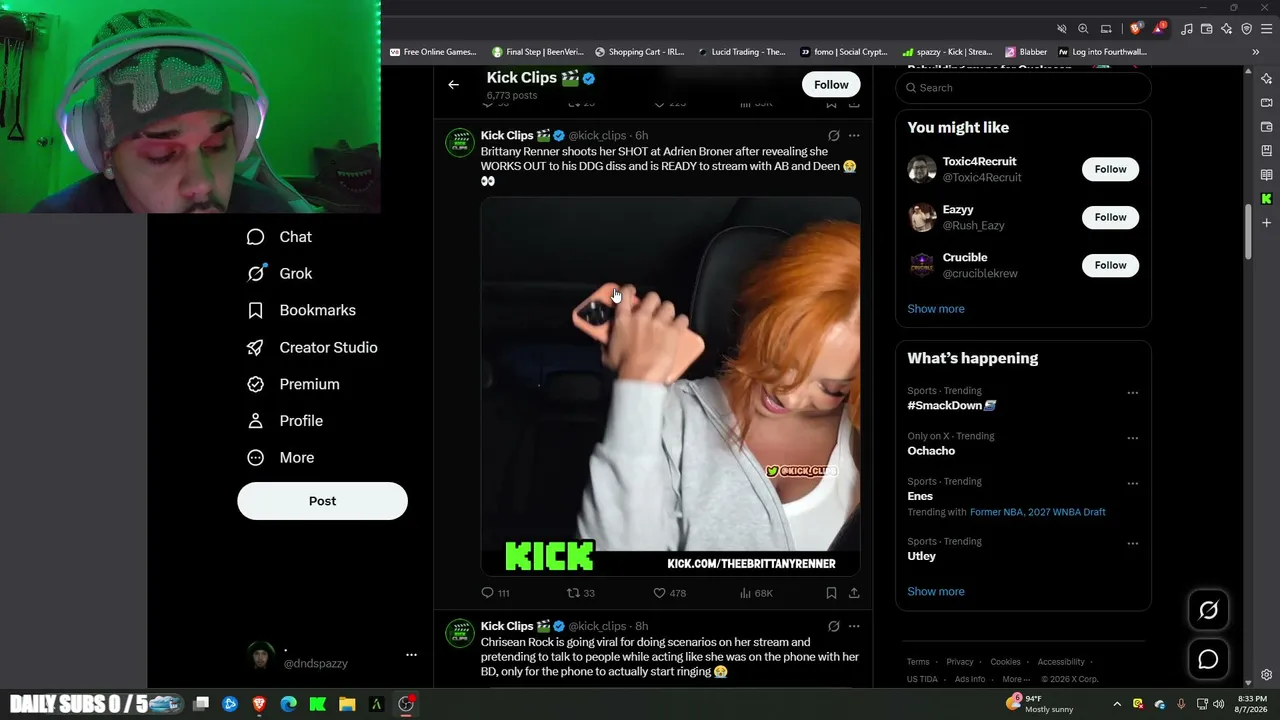The image size is (1280, 720).
Task: Follow Kick Clips from the header
Action: click(x=831, y=85)
